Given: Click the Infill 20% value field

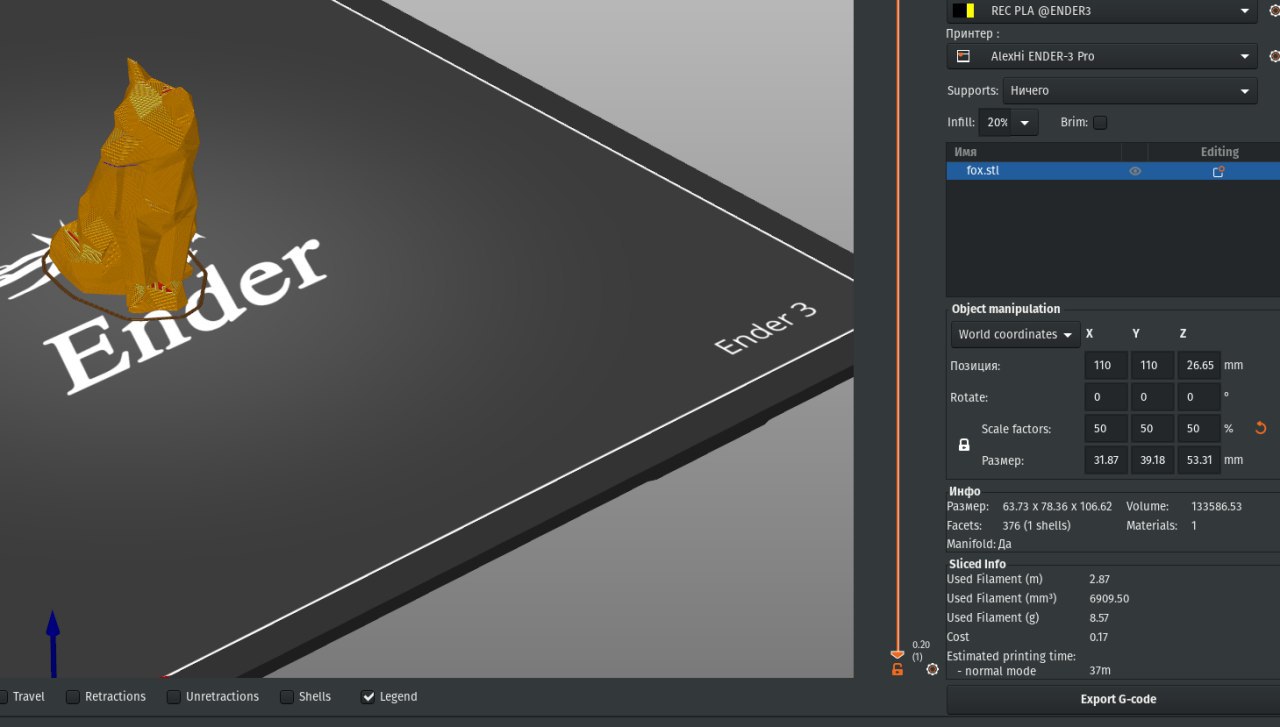Looking at the screenshot, I should click(x=995, y=122).
